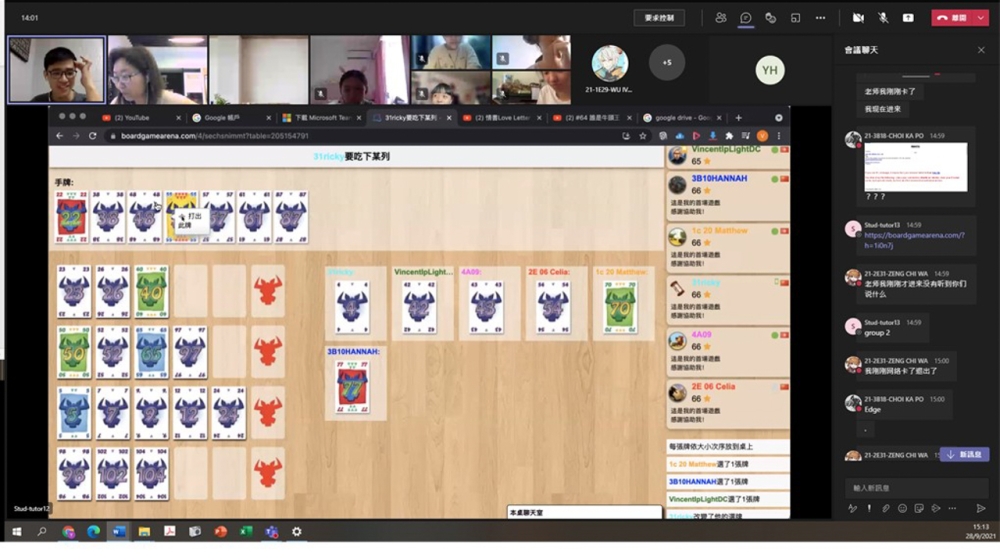Leave the meeting with red button

coord(952,18)
